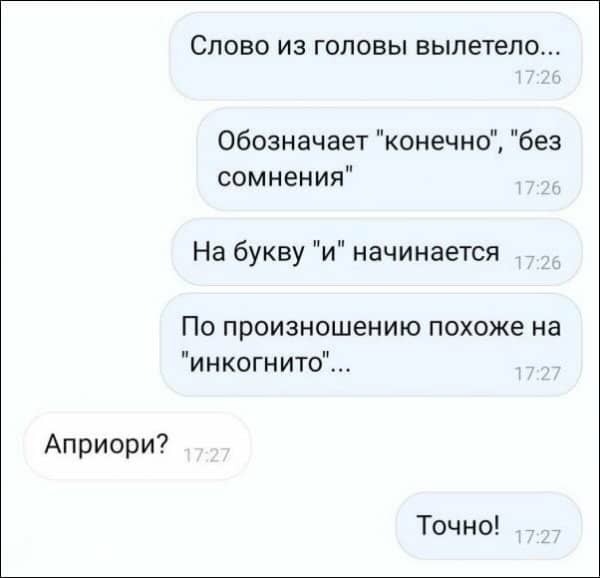Screen dimensions: 600x578
Task: Tap the message "На букву и начинается"
Action: click(x=377, y=252)
